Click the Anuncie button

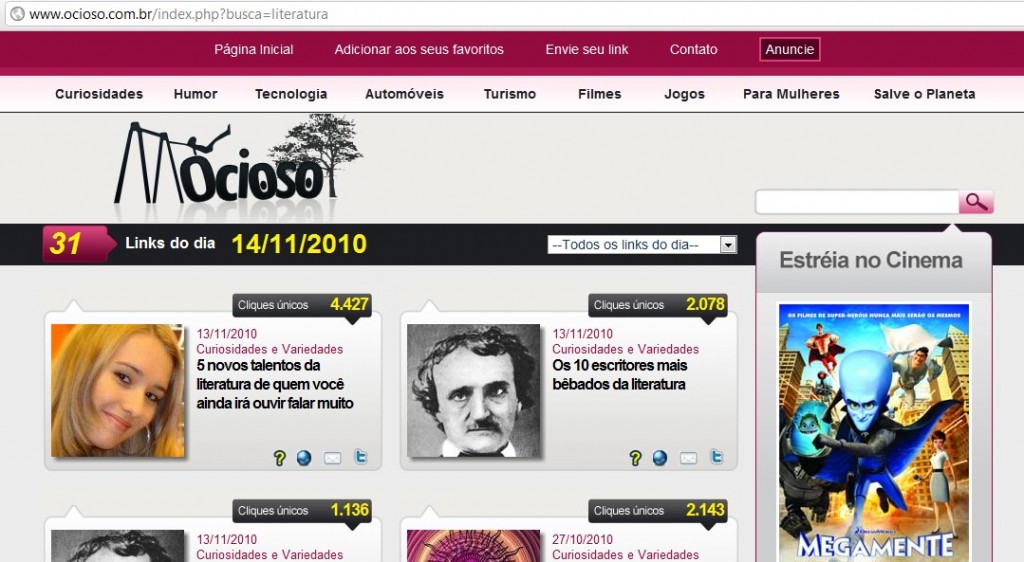pos(790,50)
